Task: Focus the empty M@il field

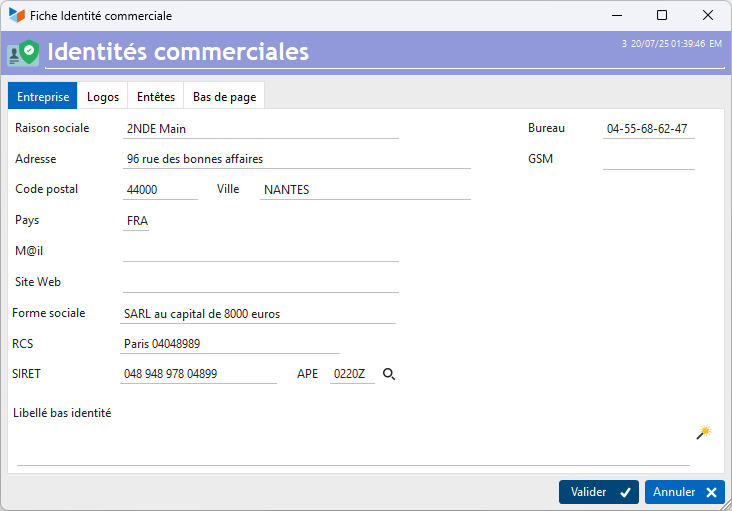Action: tap(260, 252)
